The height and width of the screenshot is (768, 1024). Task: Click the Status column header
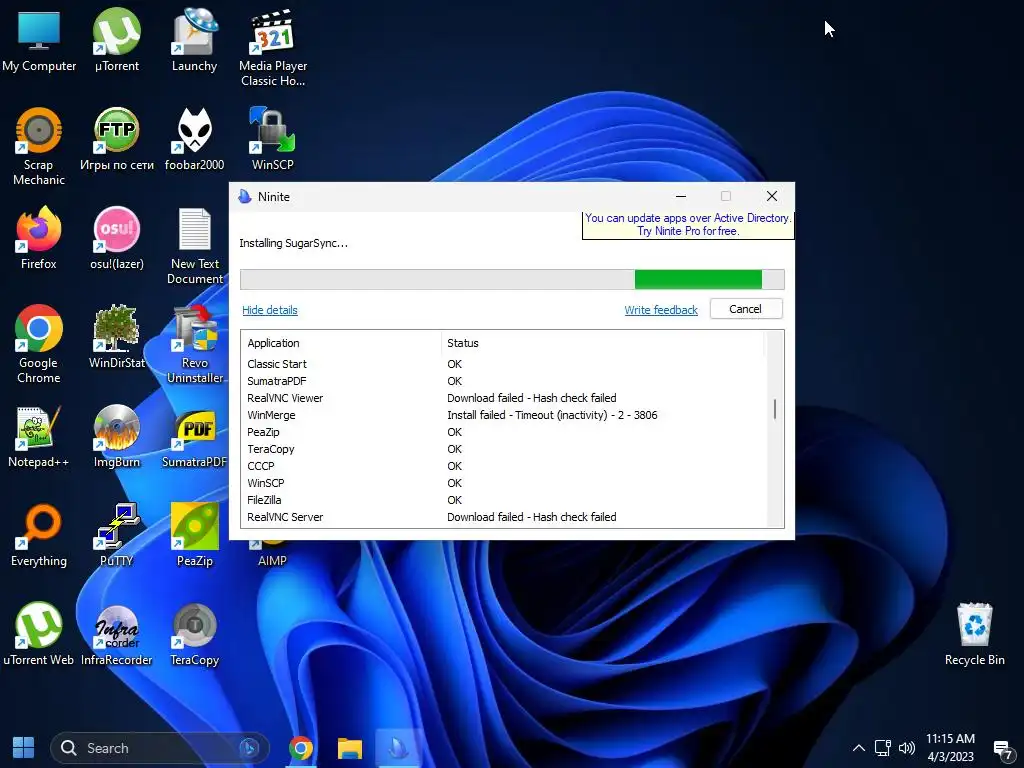[602, 343]
